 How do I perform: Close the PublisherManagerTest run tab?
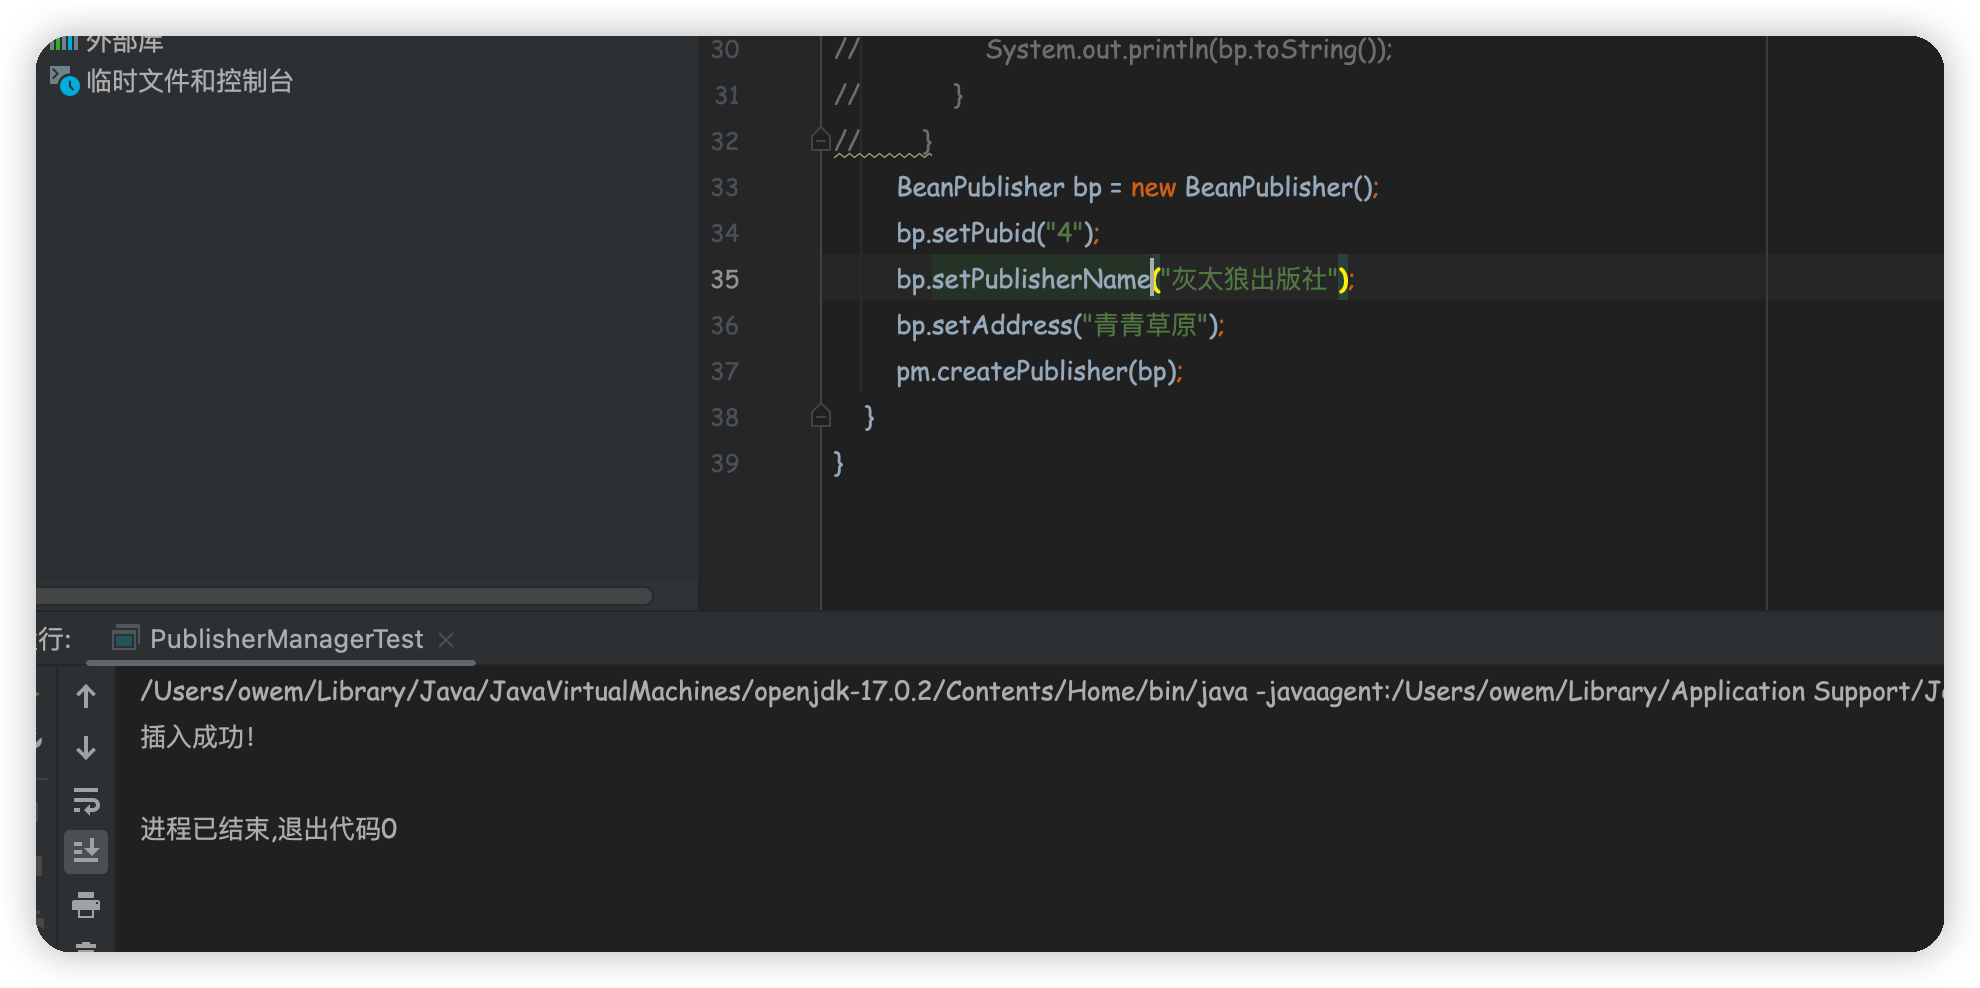(446, 640)
